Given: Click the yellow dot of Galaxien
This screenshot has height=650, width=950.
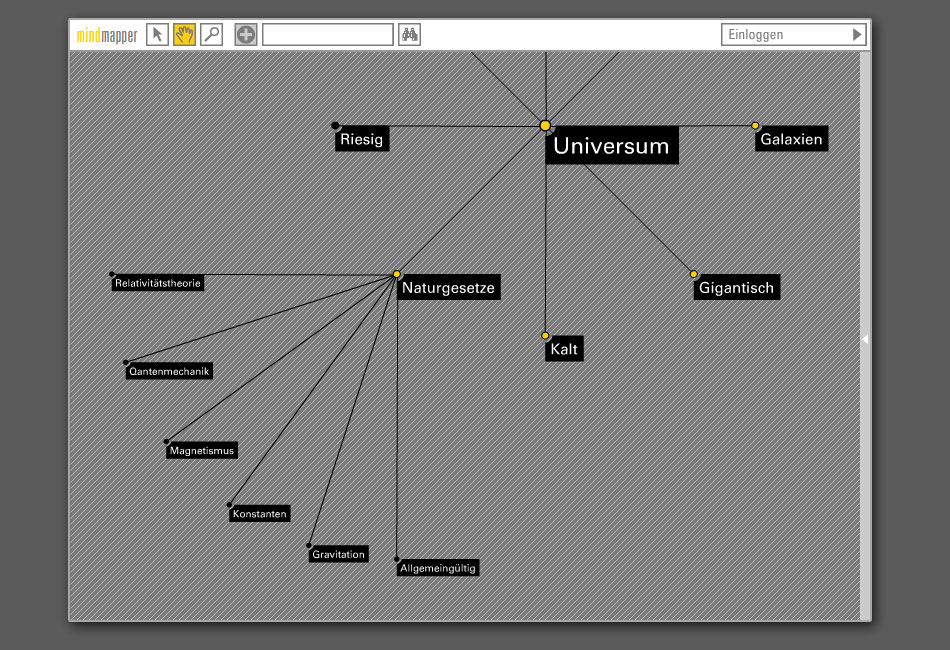Looking at the screenshot, I should click(756, 126).
